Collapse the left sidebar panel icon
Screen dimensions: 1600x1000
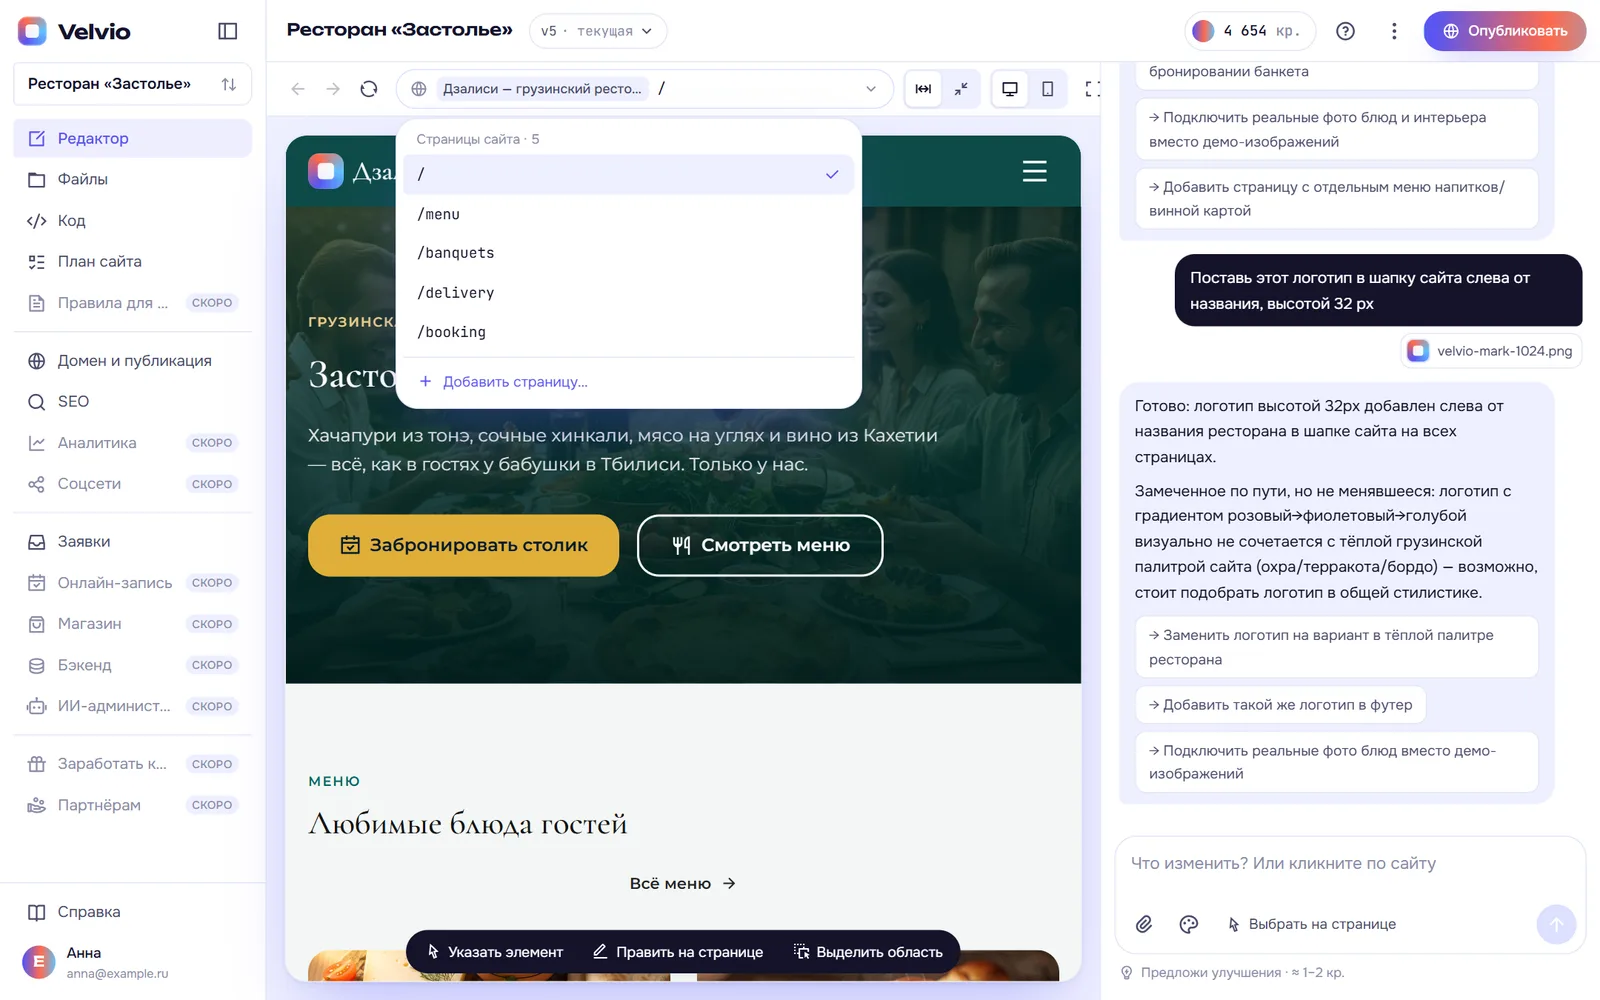228,31
